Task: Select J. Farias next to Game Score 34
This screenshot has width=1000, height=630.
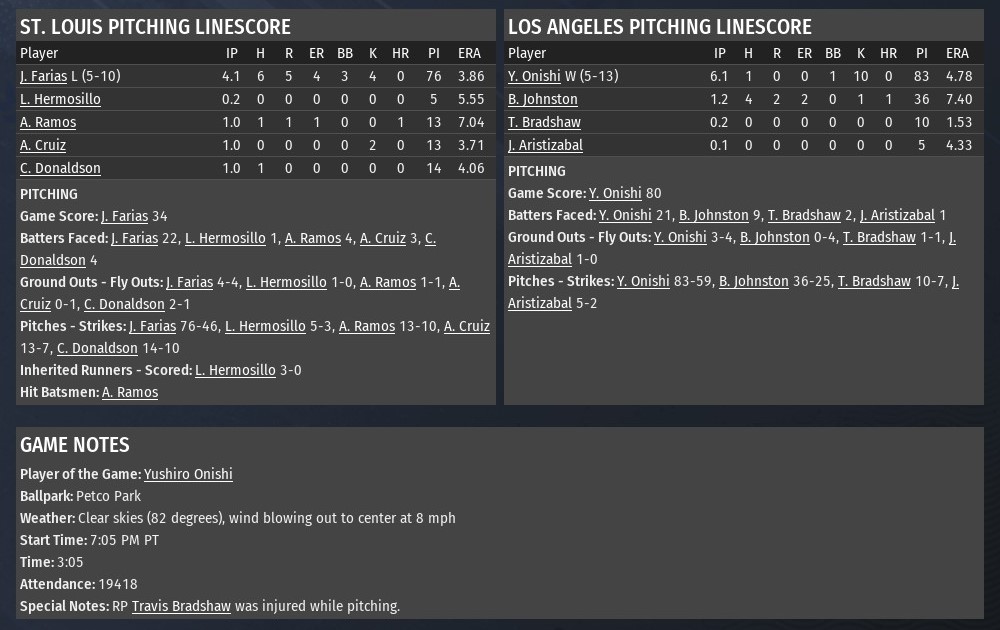Action: click(124, 216)
